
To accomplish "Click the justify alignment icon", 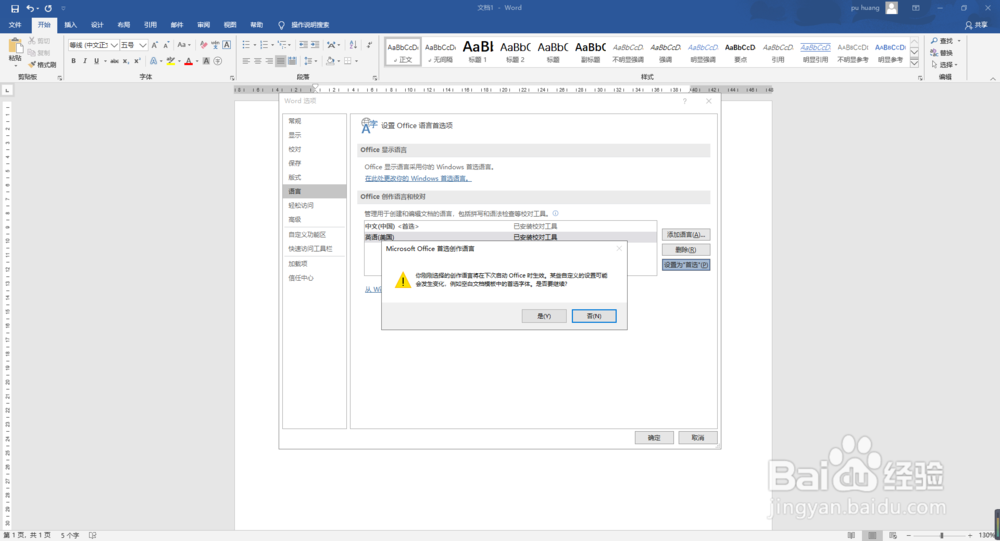I will point(281,61).
